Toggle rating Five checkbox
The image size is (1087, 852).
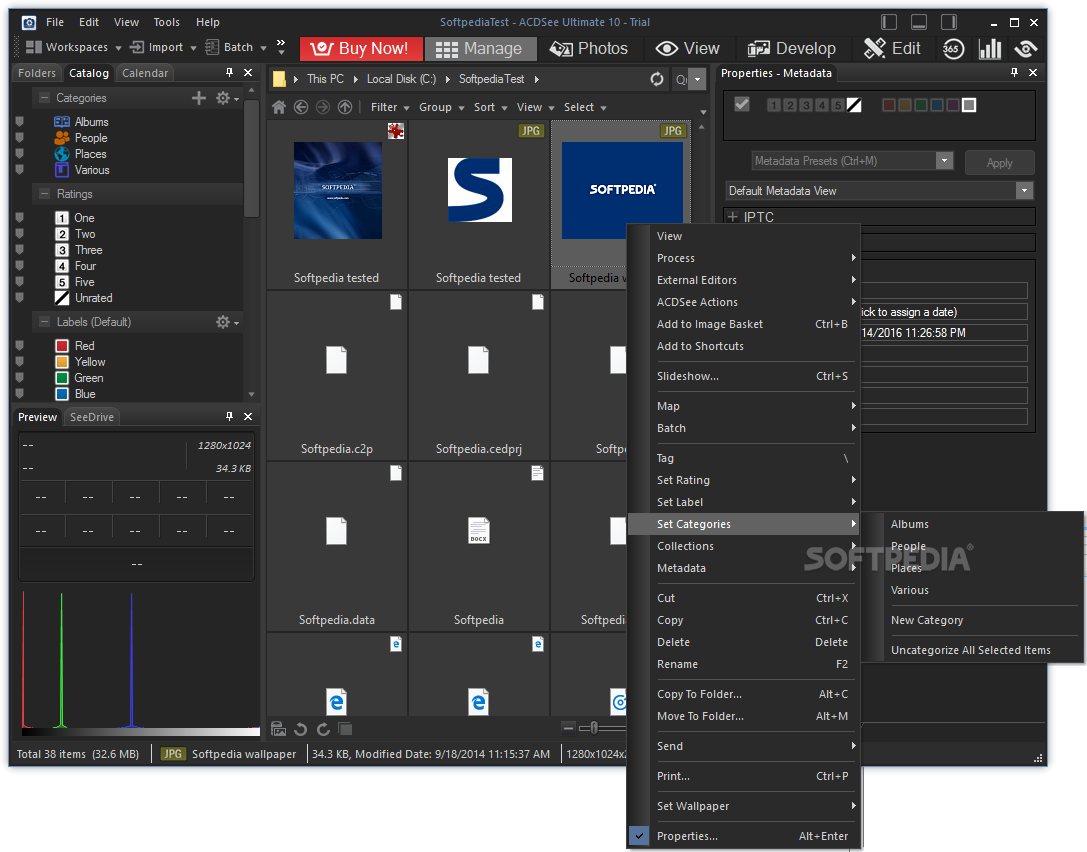coord(62,282)
